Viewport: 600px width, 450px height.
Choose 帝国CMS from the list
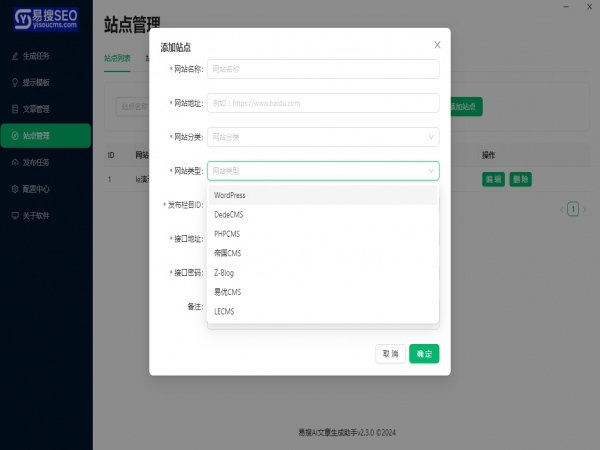pos(323,253)
